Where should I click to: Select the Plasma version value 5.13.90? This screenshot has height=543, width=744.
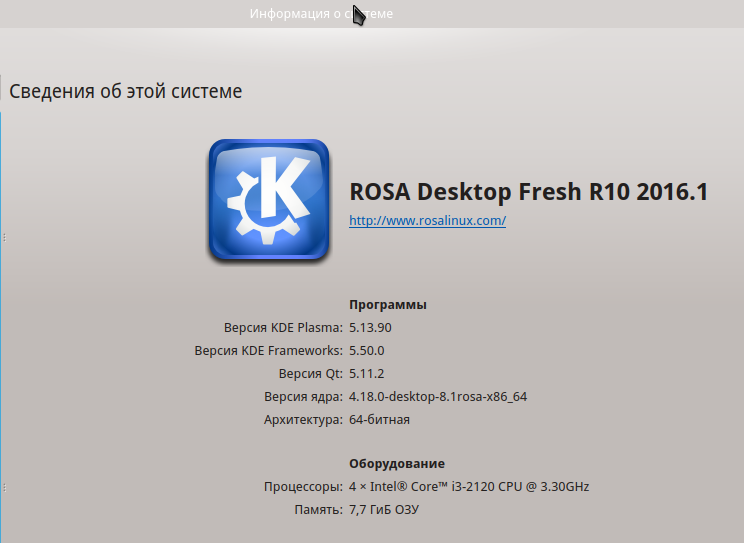[x=372, y=328]
